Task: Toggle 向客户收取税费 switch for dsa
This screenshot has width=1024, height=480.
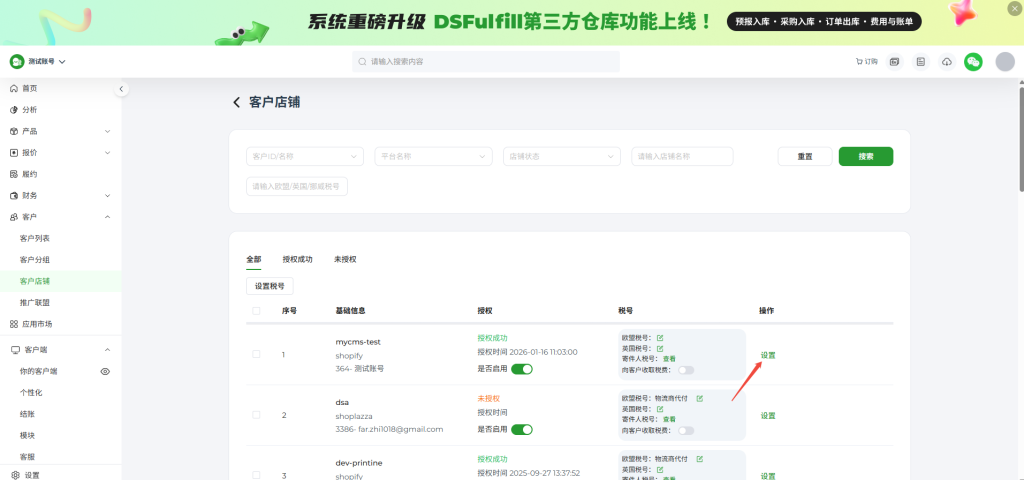Action: tap(686, 430)
